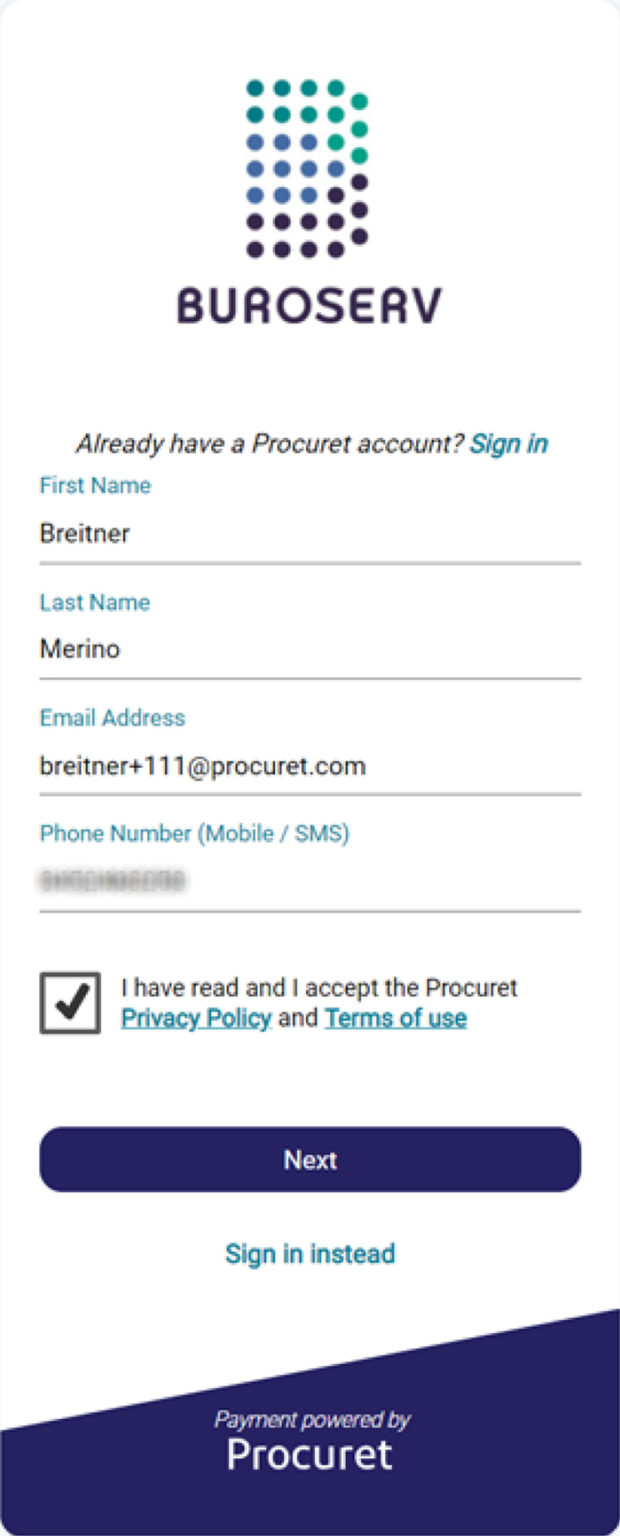The height and width of the screenshot is (1536, 620).
Task: Open the Terms of use link
Action: point(395,1018)
